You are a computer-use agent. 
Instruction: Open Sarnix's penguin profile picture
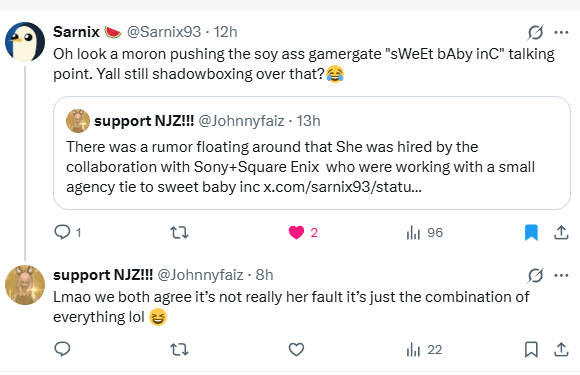tap(25, 42)
